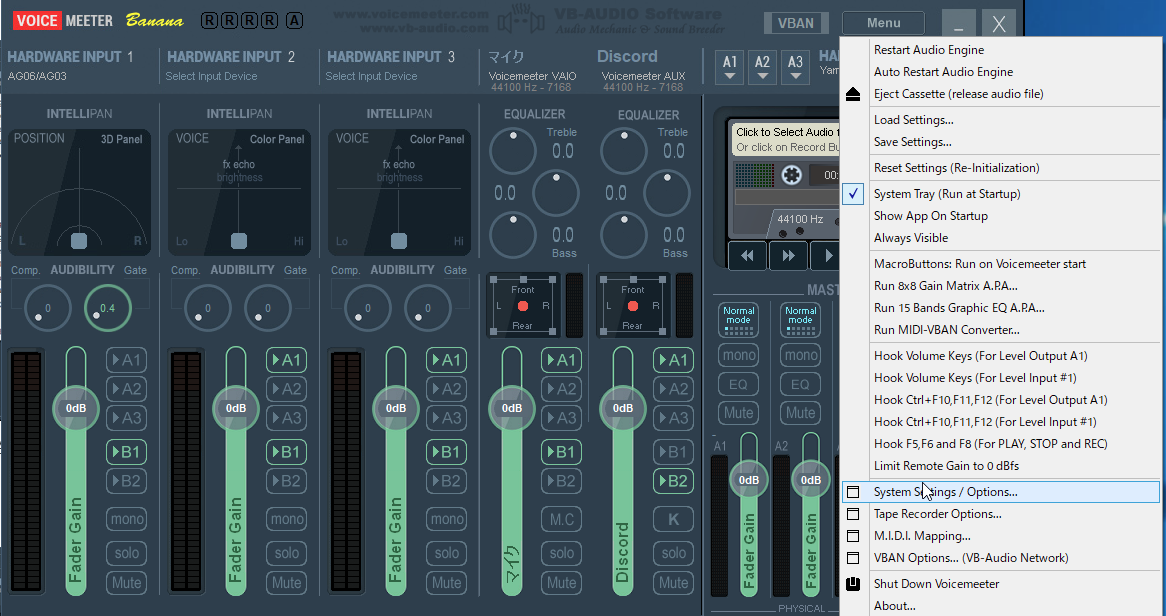Solo the Hardware Input 2 strip
Screen dimensions: 1166x616
coord(286,553)
